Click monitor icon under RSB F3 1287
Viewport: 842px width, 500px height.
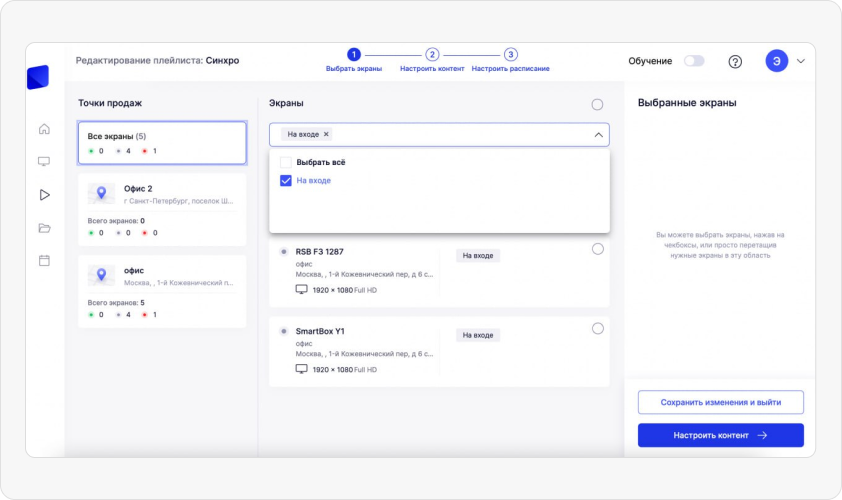tap(301, 289)
